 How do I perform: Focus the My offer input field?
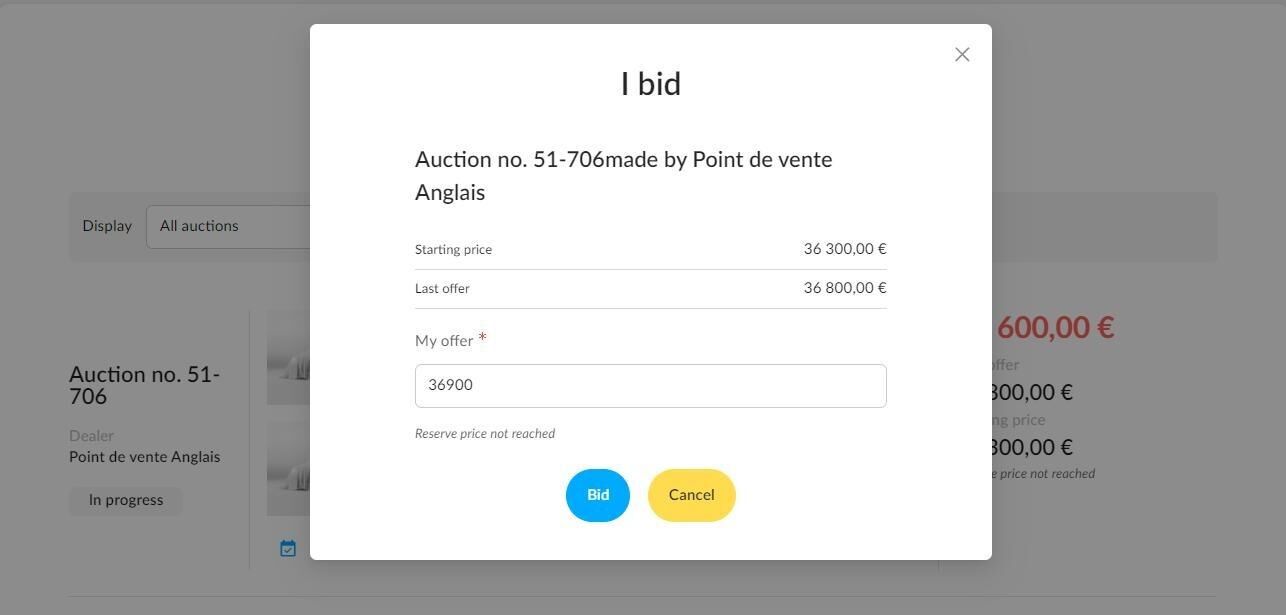651,386
